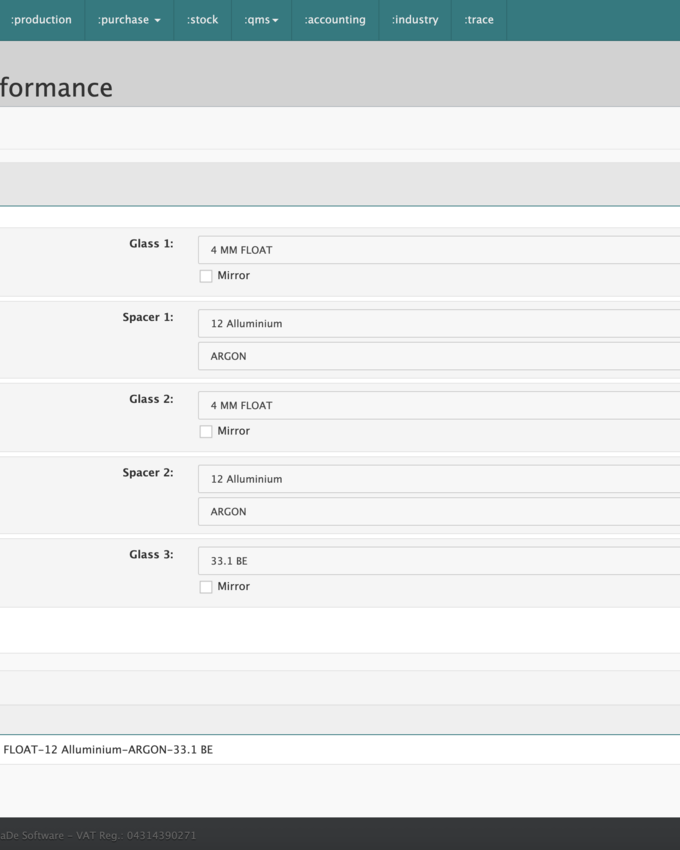Click the caret arrow beside :qms
The height and width of the screenshot is (850, 680).
pos(275,21)
